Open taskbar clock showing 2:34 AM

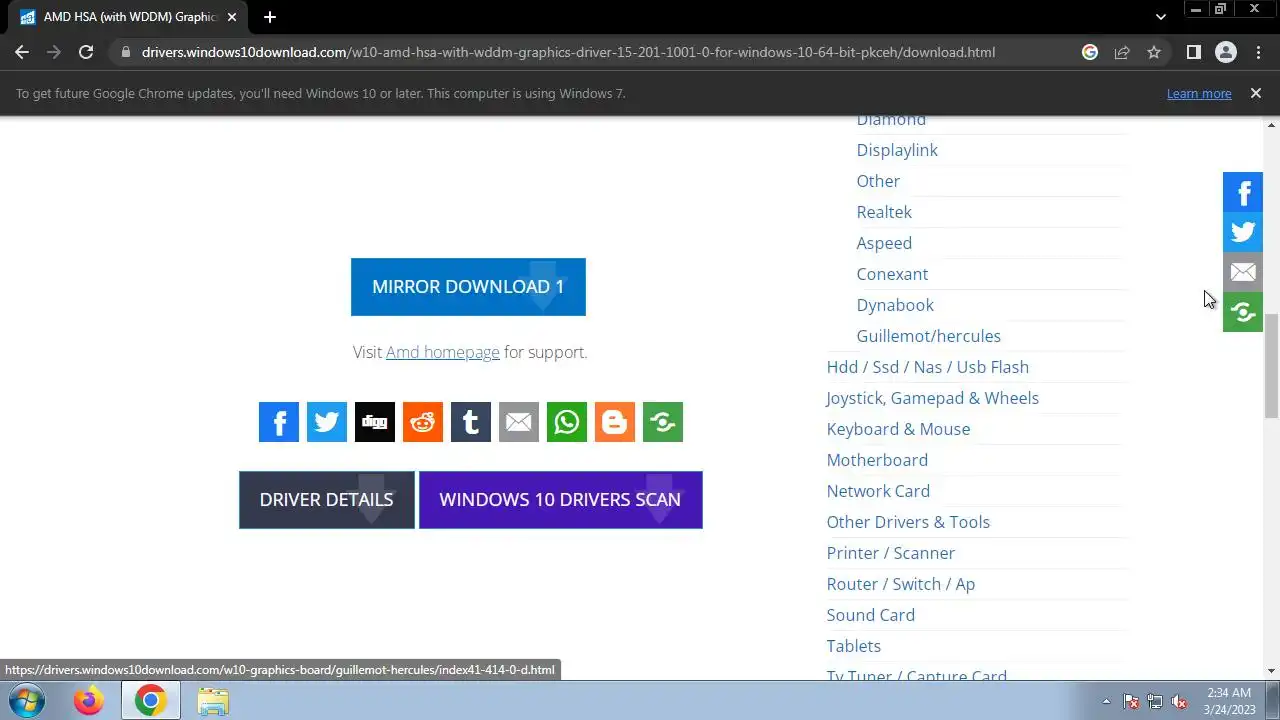pyautogui.click(x=1229, y=701)
